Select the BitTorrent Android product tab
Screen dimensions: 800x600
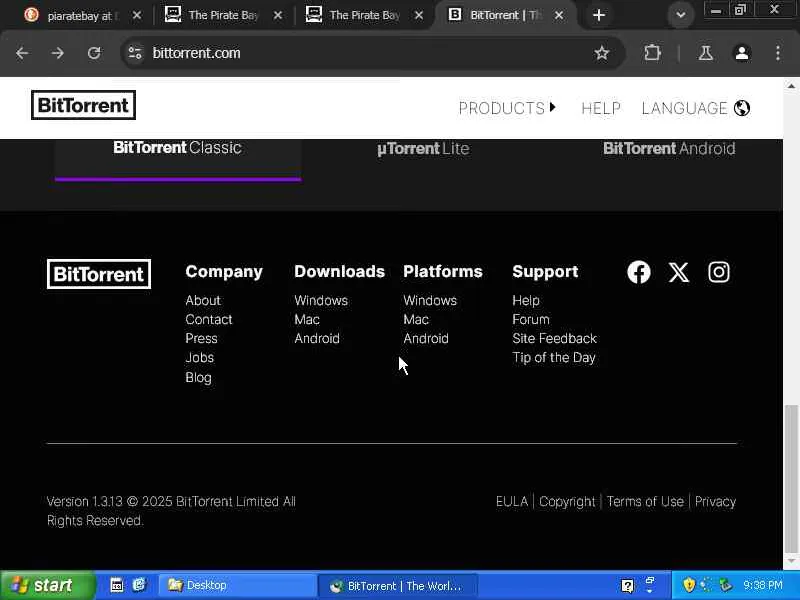[669, 148]
